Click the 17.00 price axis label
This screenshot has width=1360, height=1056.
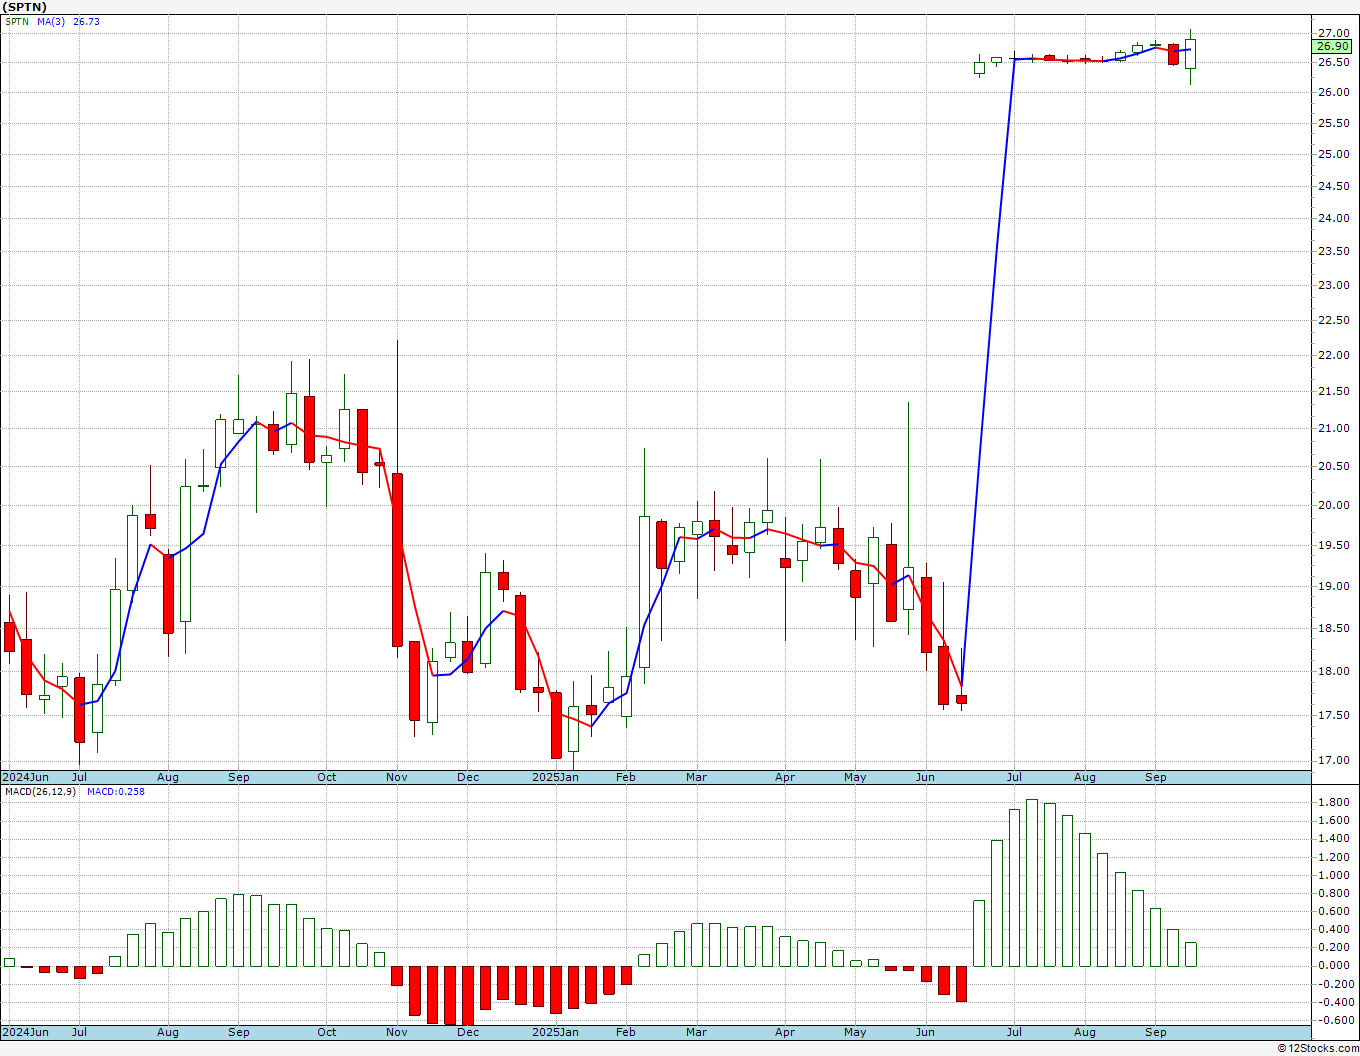click(x=1333, y=760)
